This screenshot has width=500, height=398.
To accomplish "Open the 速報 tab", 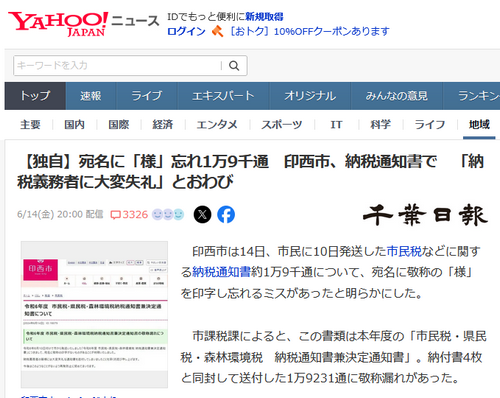I will tap(91, 96).
